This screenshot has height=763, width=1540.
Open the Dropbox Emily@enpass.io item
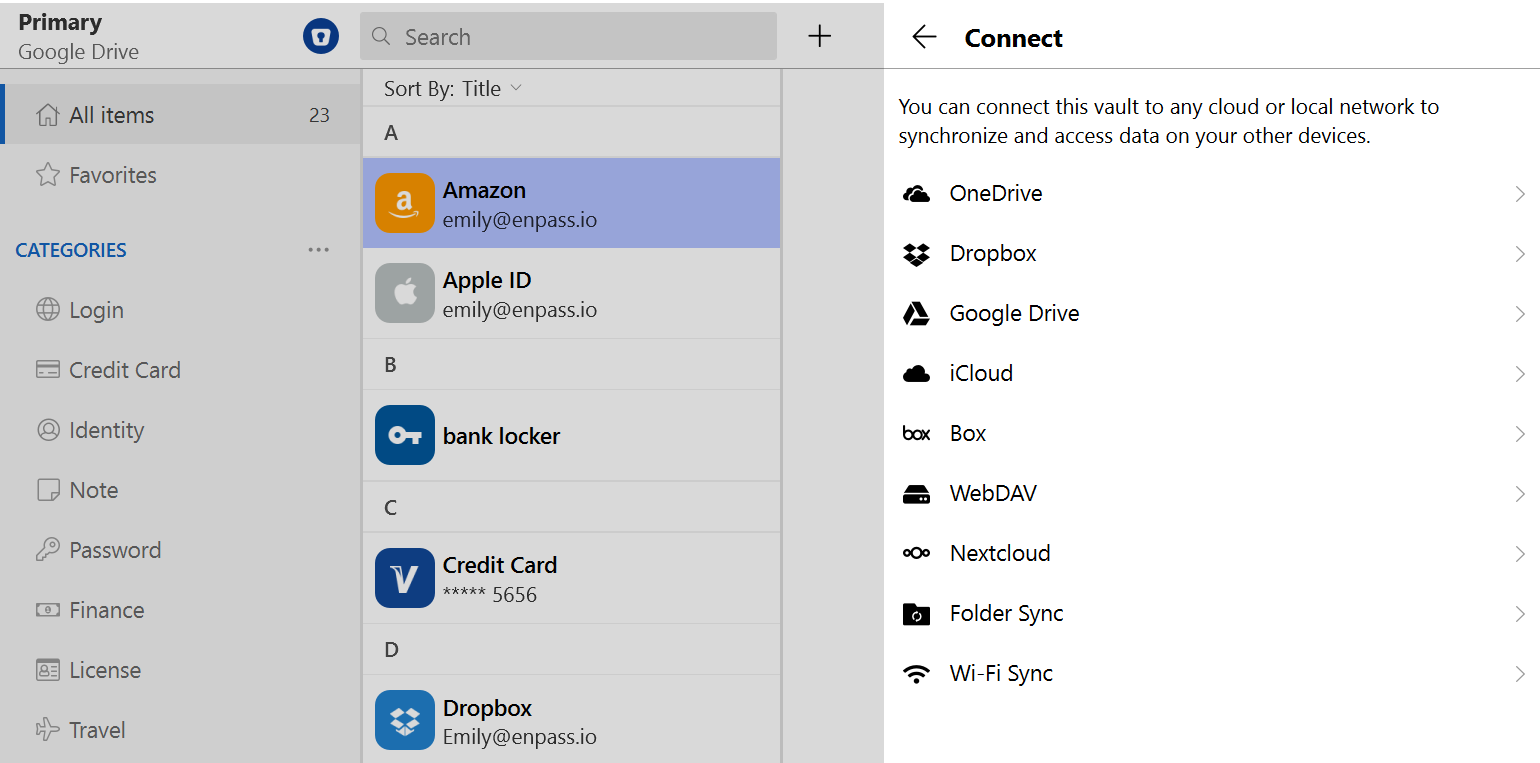pyautogui.click(x=571, y=720)
